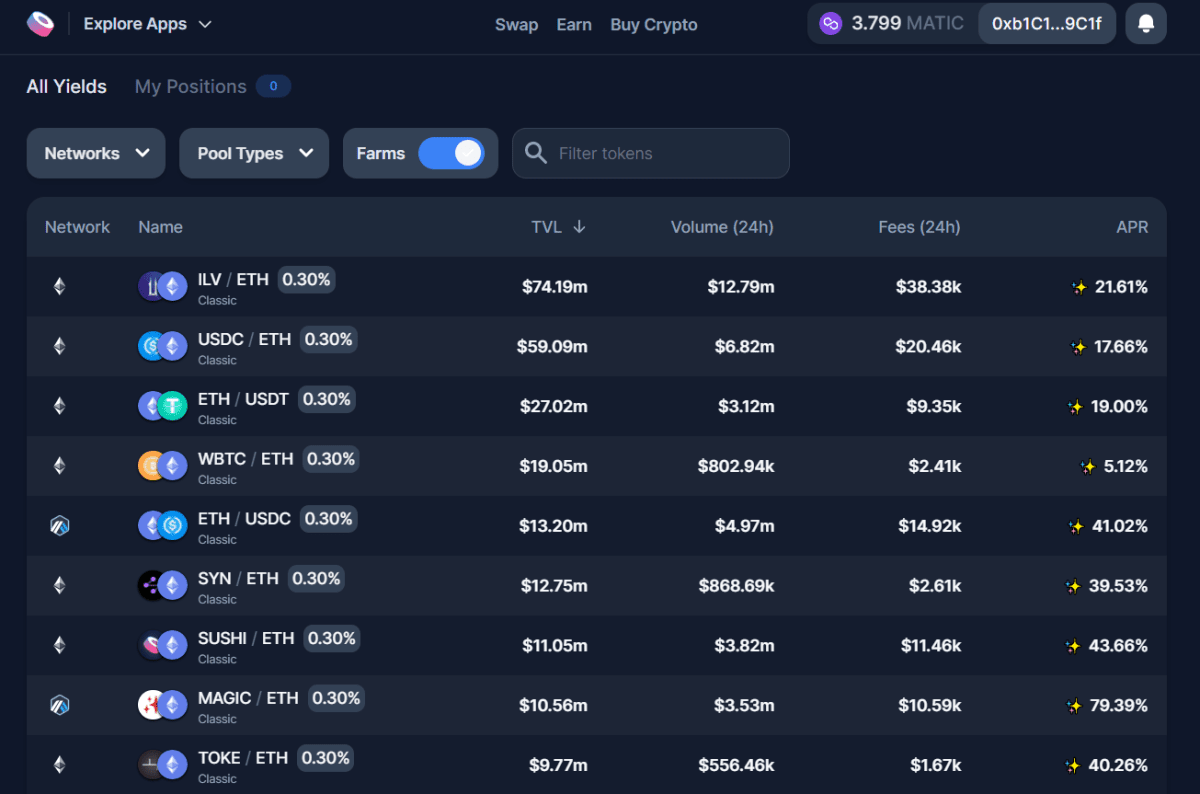The width and height of the screenshot is (1200, 794).
Task: Sort by the Name column header
Action: click(160, 227)
